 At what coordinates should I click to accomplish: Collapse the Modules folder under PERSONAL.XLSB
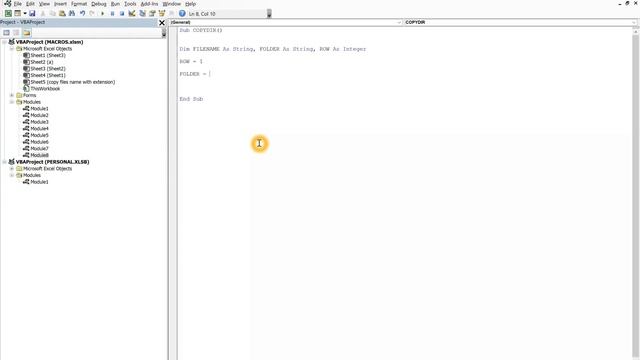[12, 175]
